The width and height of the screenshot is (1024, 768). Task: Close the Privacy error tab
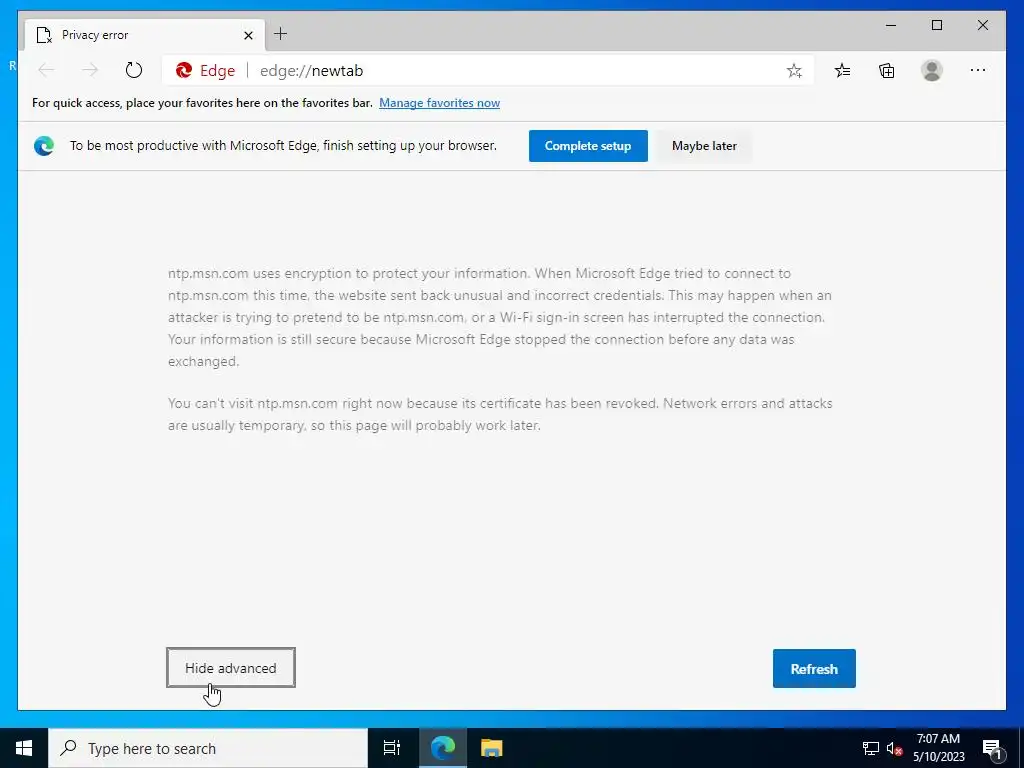coord(248,35)
